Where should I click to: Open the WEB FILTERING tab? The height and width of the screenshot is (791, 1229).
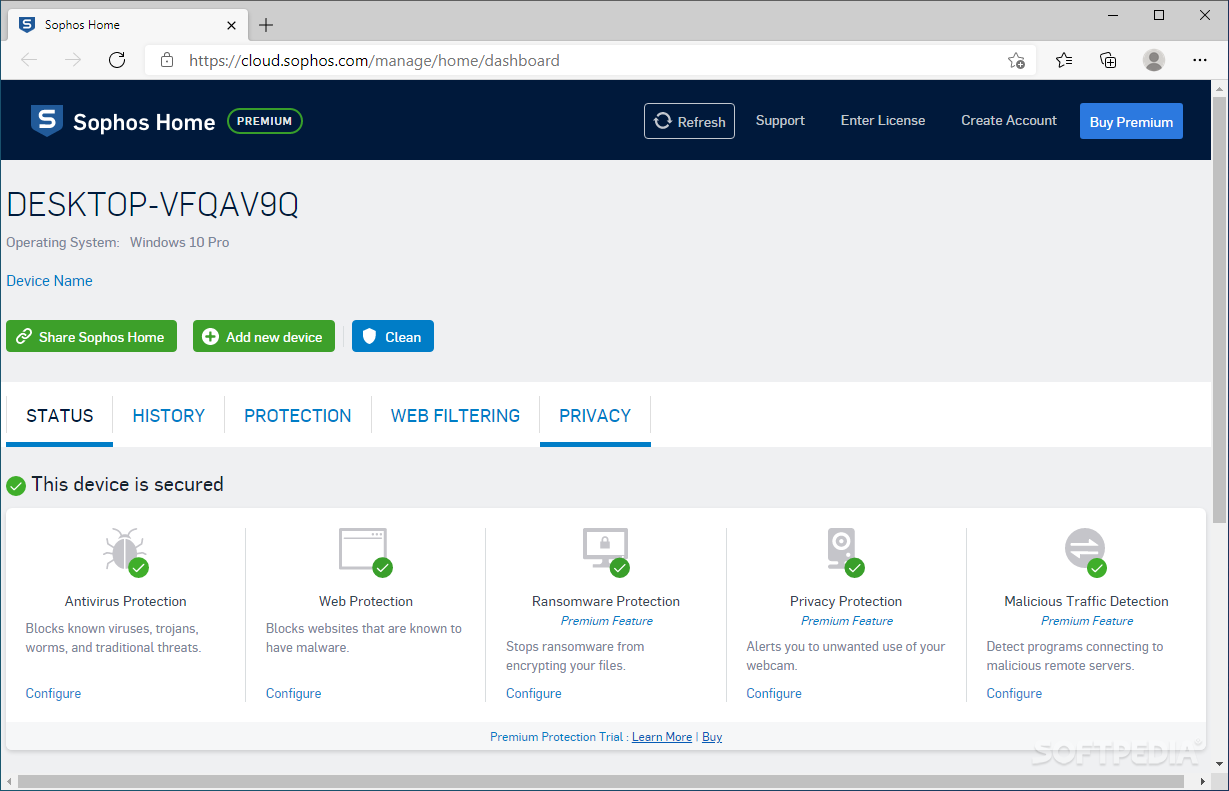pyautogui.click(x=455, y=416)
